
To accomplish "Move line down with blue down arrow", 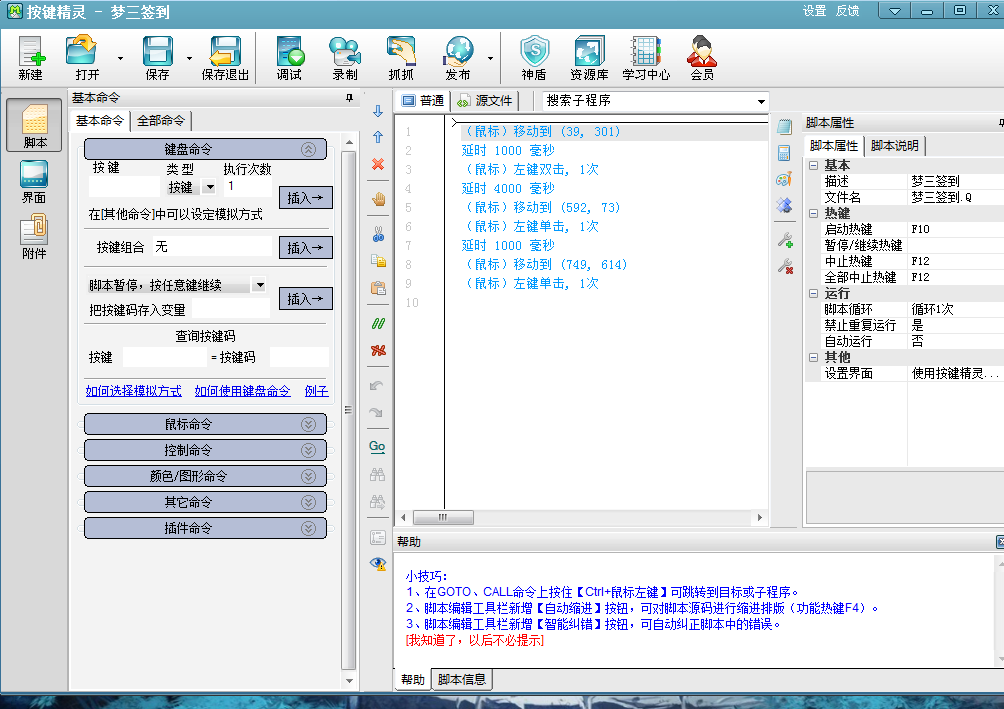I will pyautogui.click(x=378, y=111).
